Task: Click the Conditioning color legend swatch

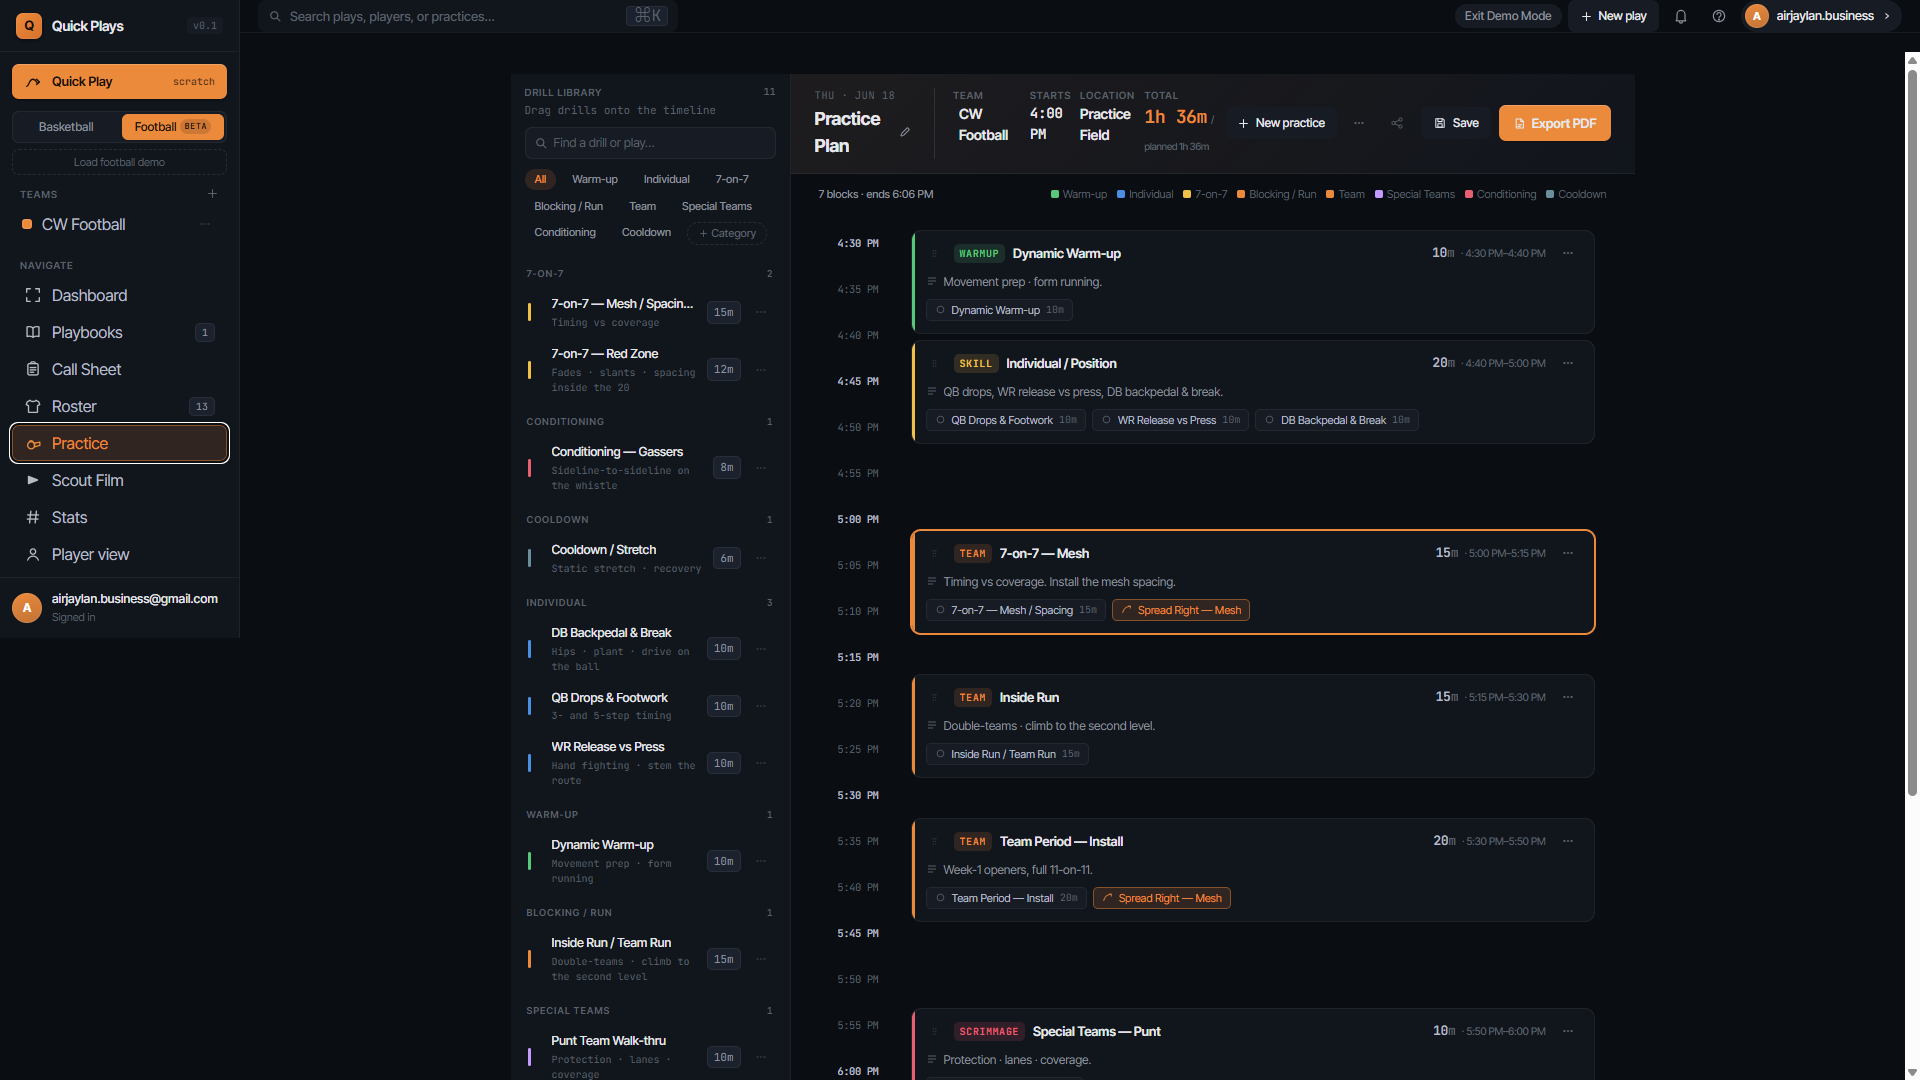Action: tap(1469, 194)
